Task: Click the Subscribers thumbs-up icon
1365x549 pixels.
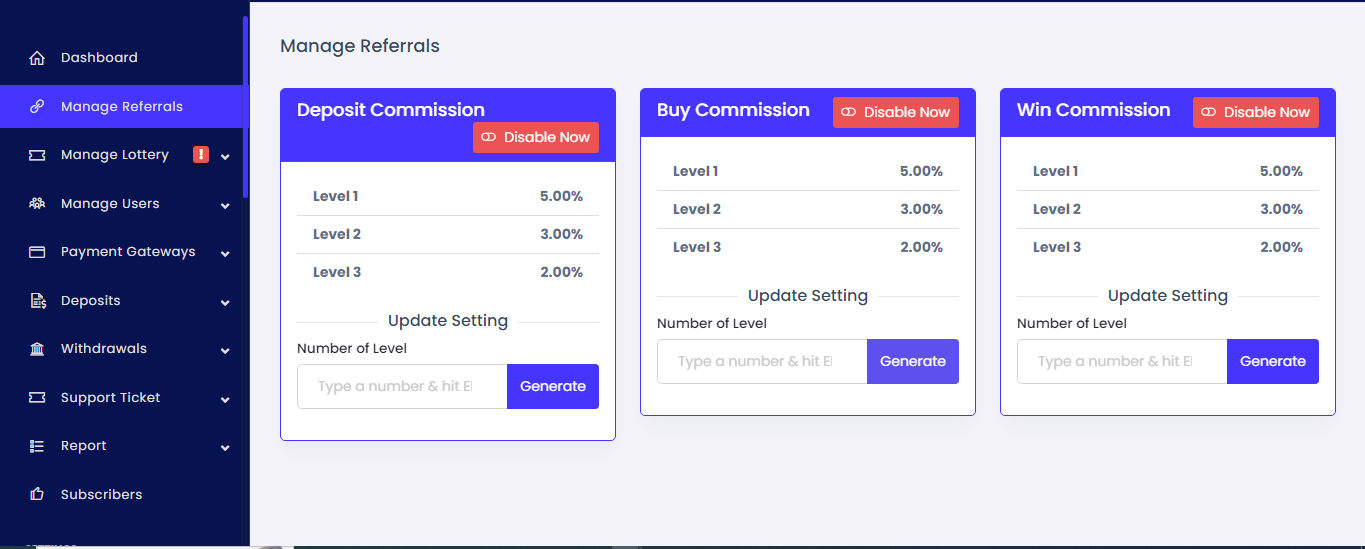Action: point(37,494)
